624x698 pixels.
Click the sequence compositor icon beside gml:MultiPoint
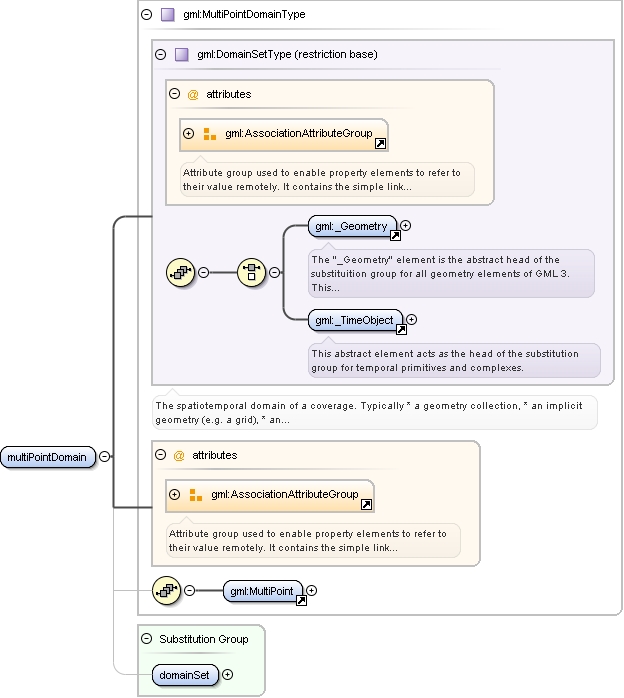point(166,590)
